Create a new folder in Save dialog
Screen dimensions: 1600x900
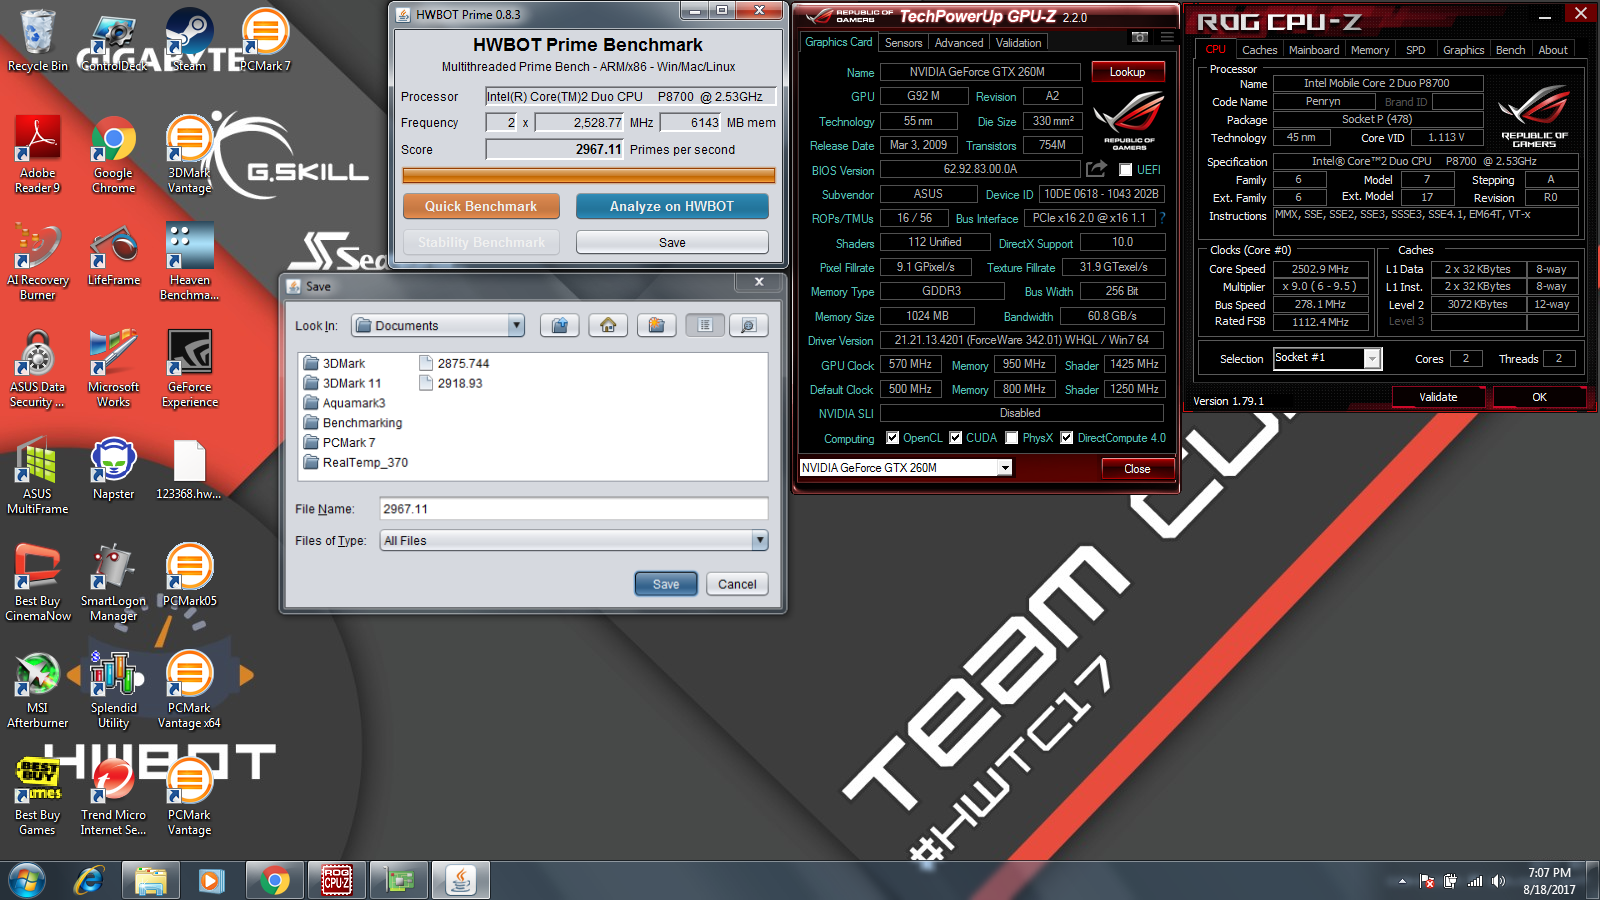(656, 325)
